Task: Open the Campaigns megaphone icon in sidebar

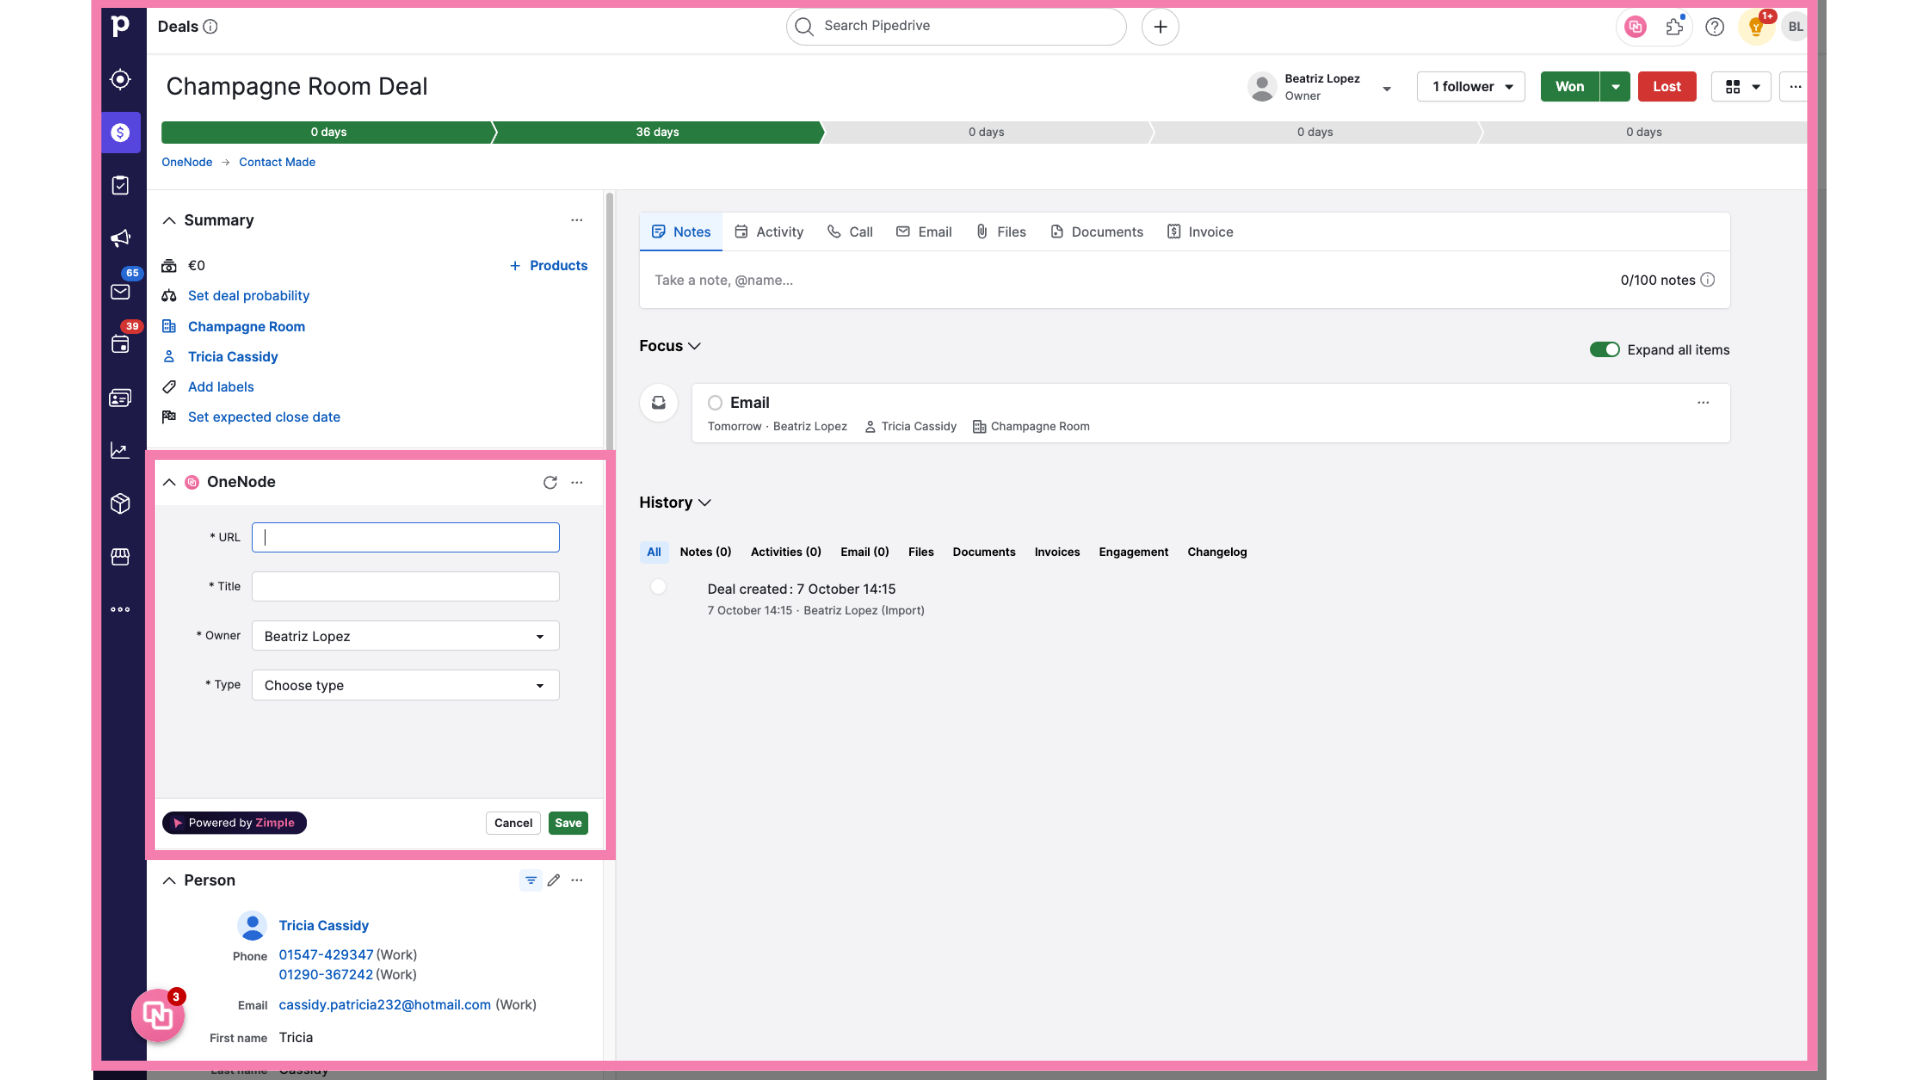Action: click(x=120, y=238)
